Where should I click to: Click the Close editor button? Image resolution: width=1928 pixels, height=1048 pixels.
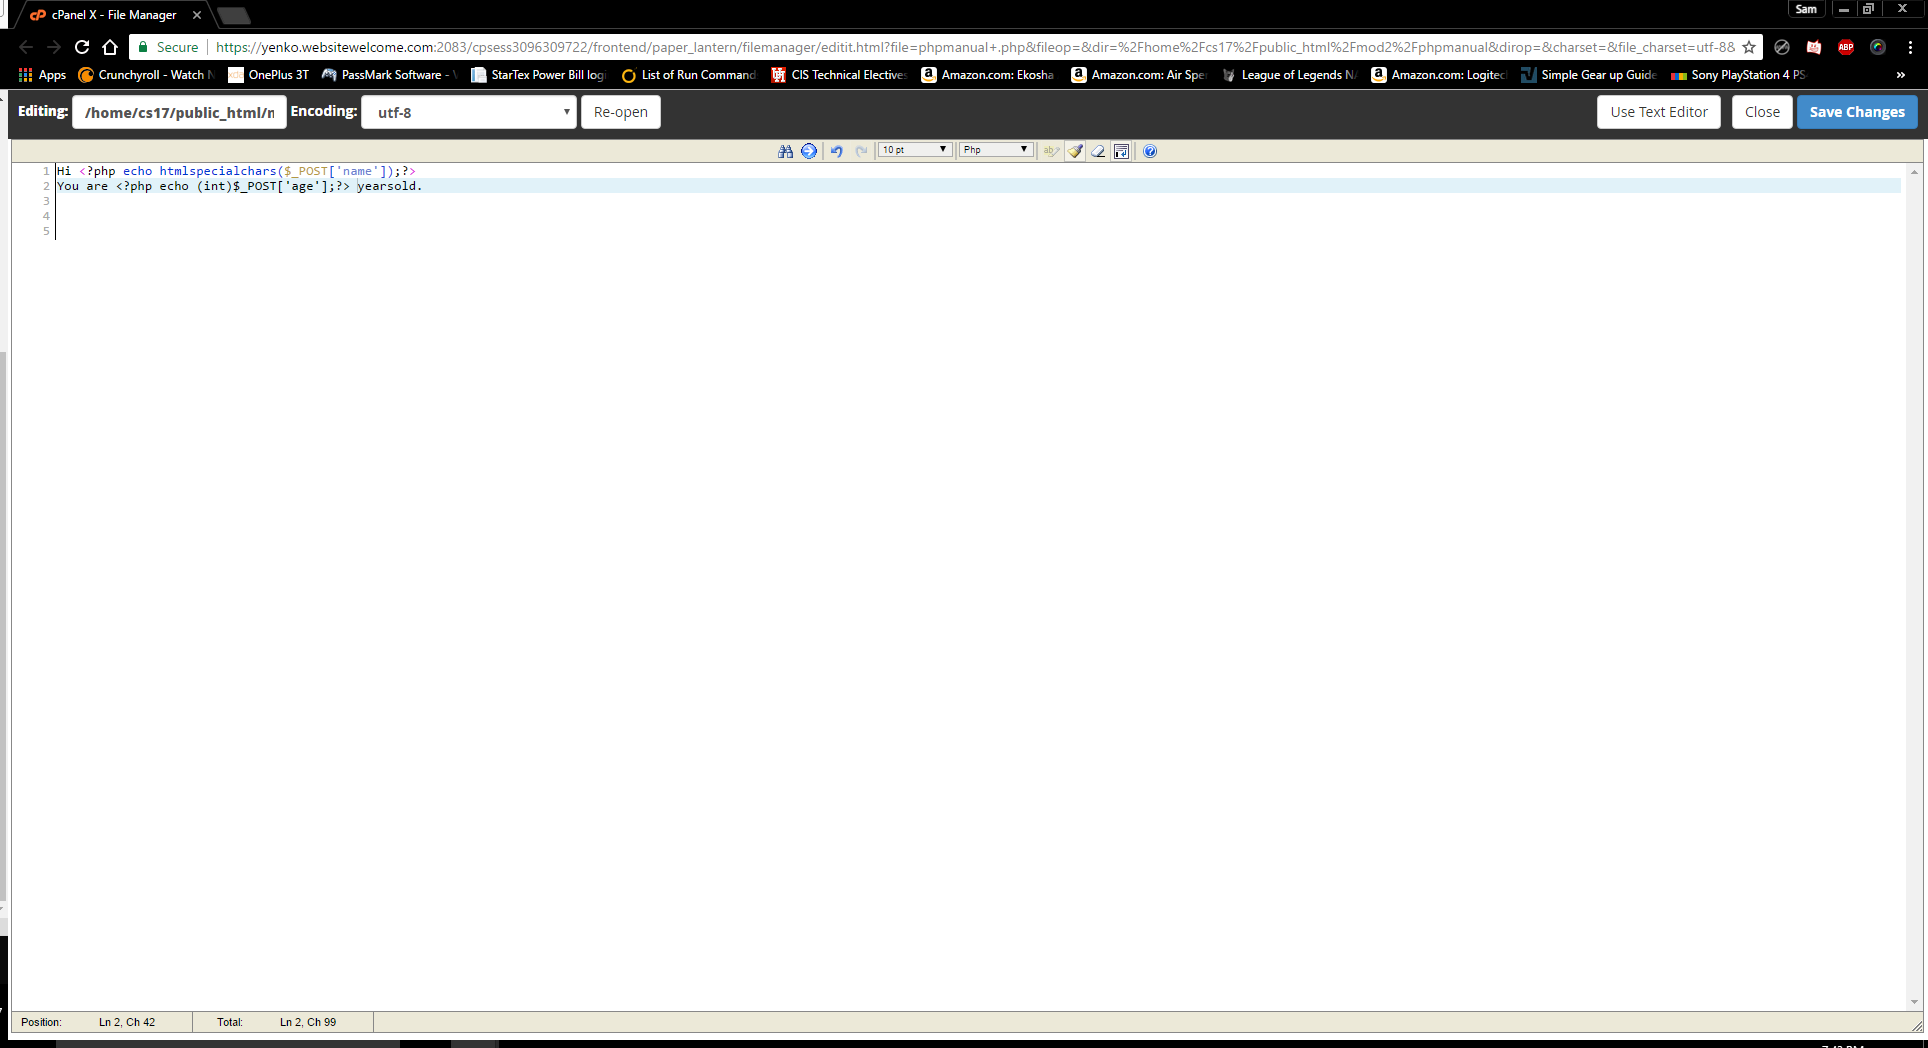click(1762, 112)
